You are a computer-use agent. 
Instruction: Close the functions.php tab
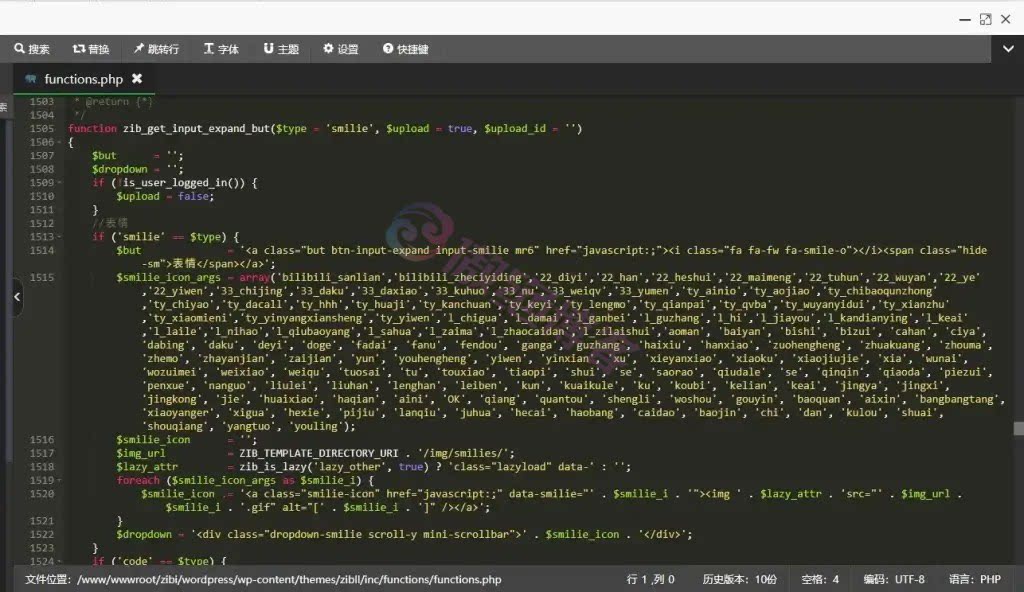137,78
